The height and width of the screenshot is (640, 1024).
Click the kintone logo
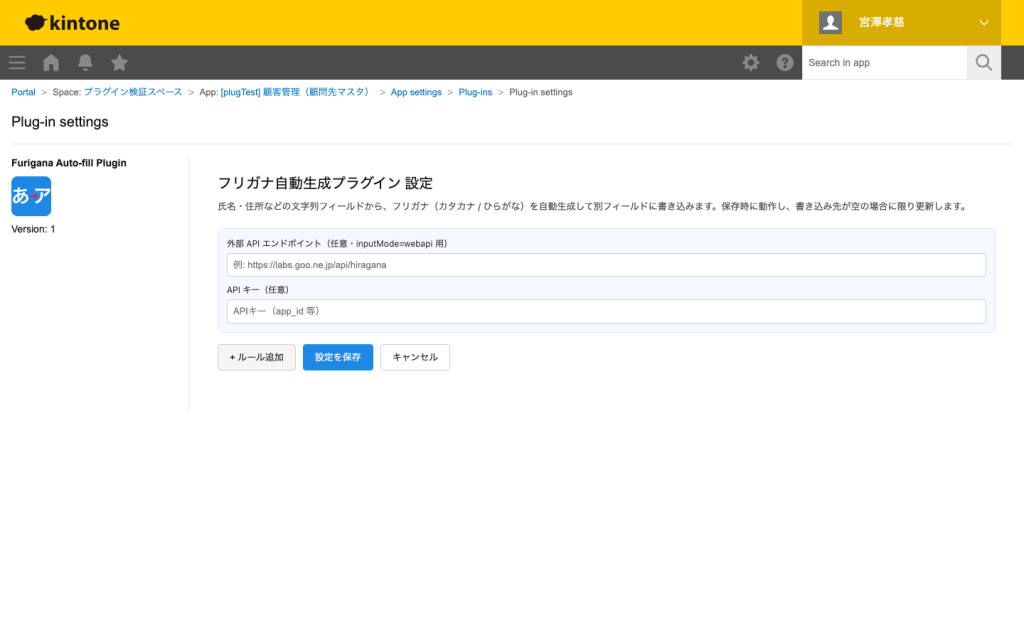(x=71, y=22)
